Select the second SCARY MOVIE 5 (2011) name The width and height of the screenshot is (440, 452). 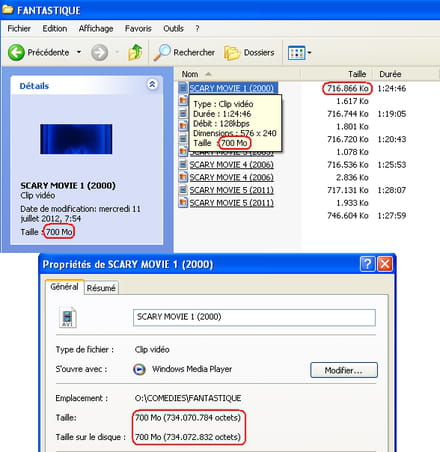point(232,202)
